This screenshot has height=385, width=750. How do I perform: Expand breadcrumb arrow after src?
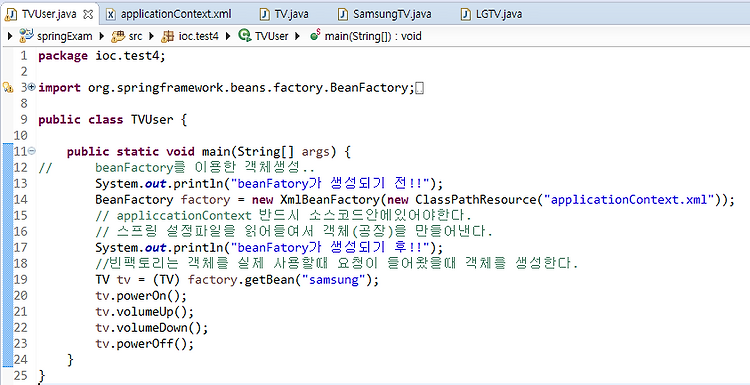[152, 36]
